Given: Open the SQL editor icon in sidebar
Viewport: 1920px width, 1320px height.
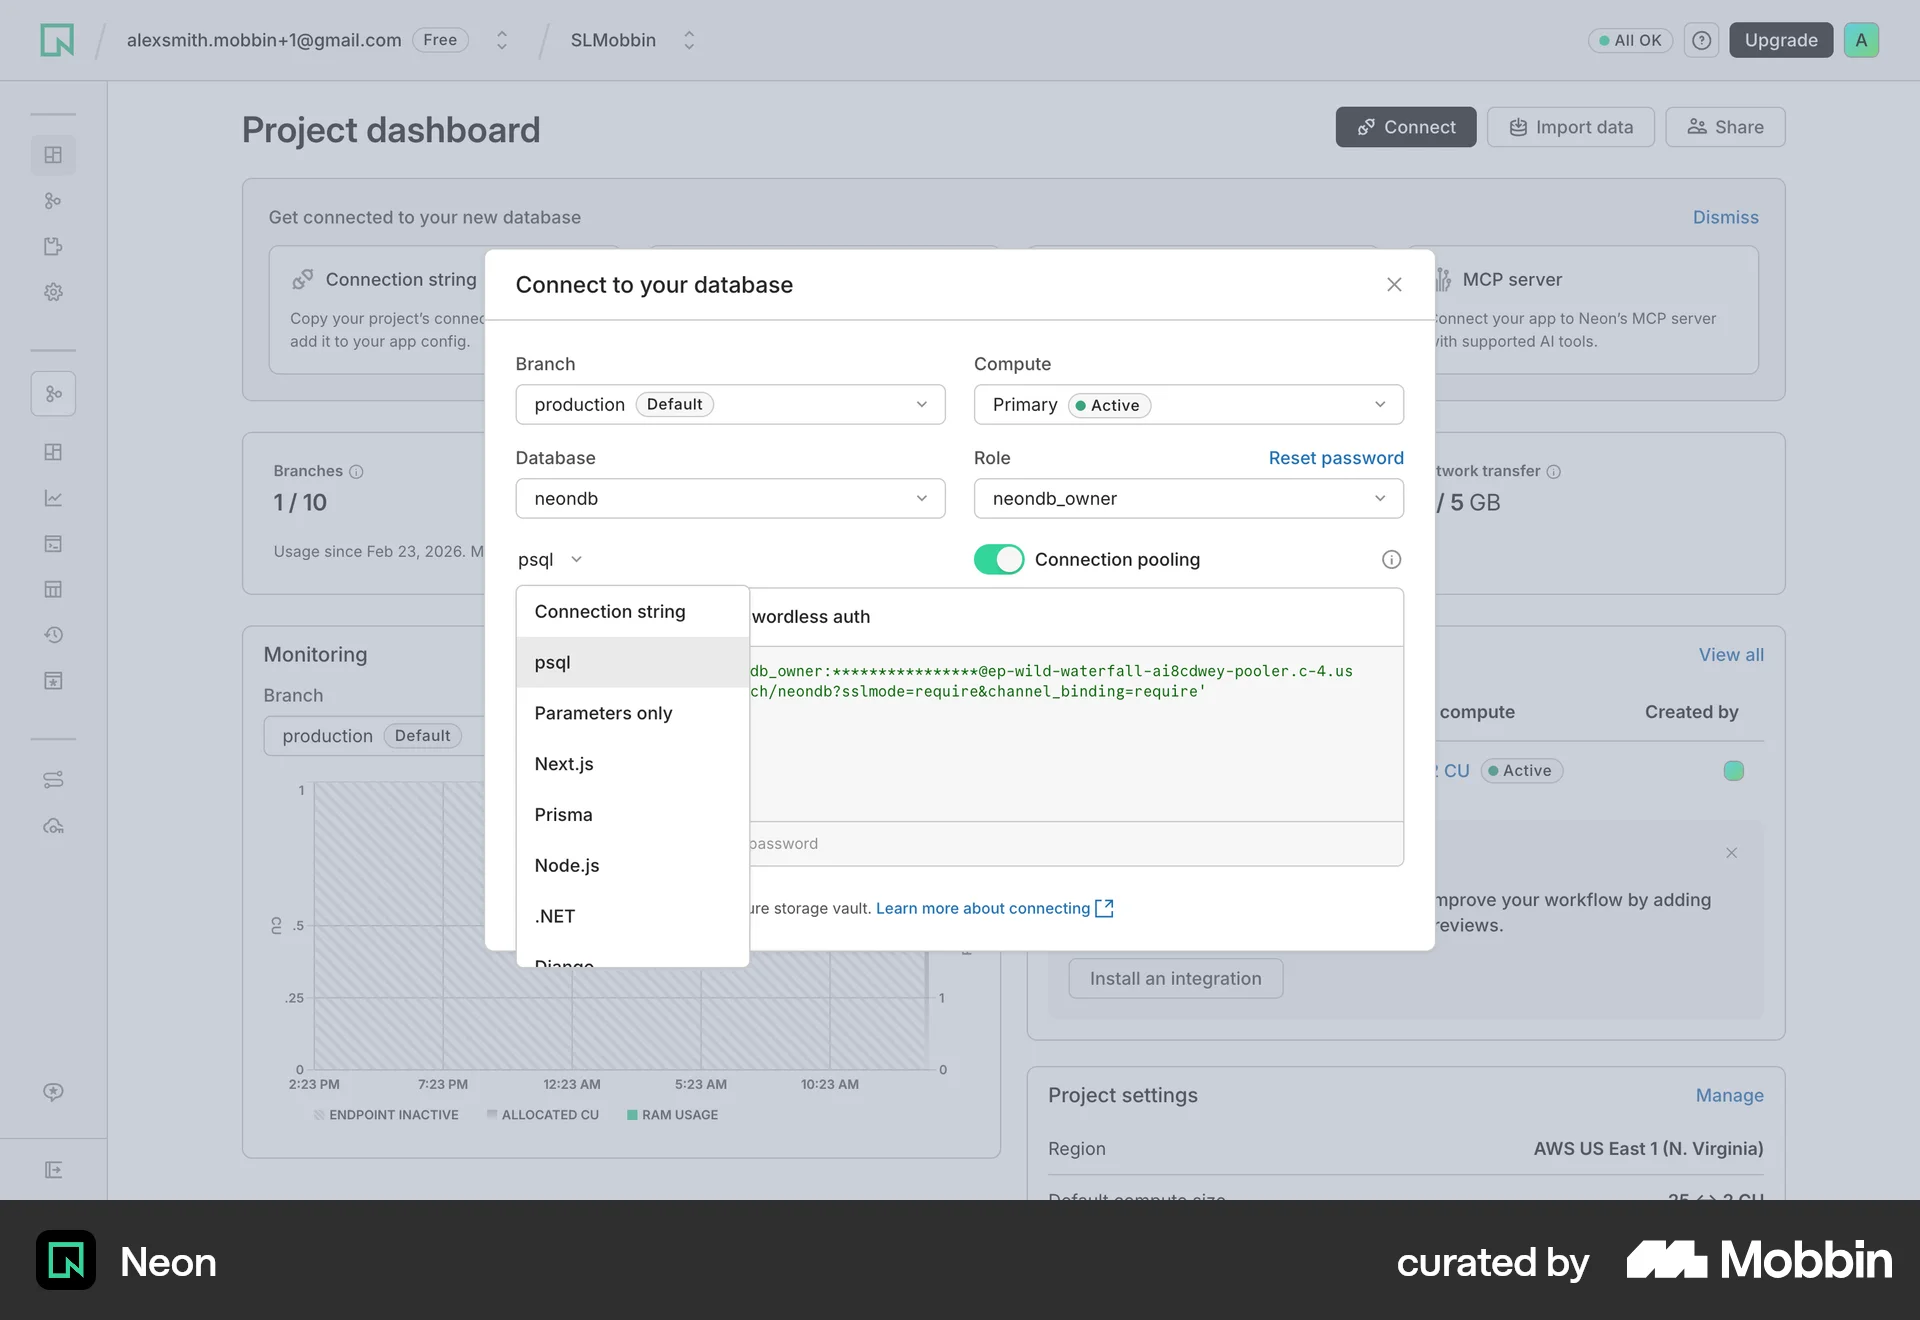Looking at the screenshot, I should coord(53,544).
